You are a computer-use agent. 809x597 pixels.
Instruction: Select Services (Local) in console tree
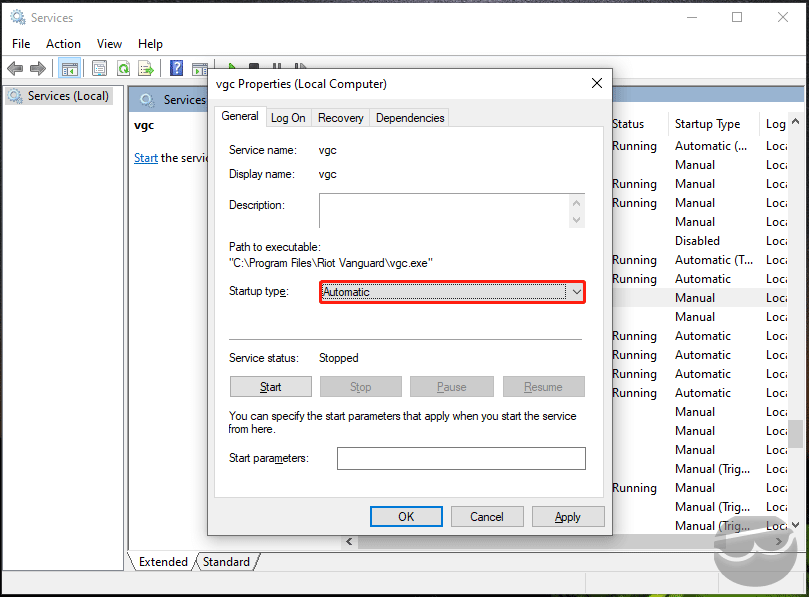(58, 96)
